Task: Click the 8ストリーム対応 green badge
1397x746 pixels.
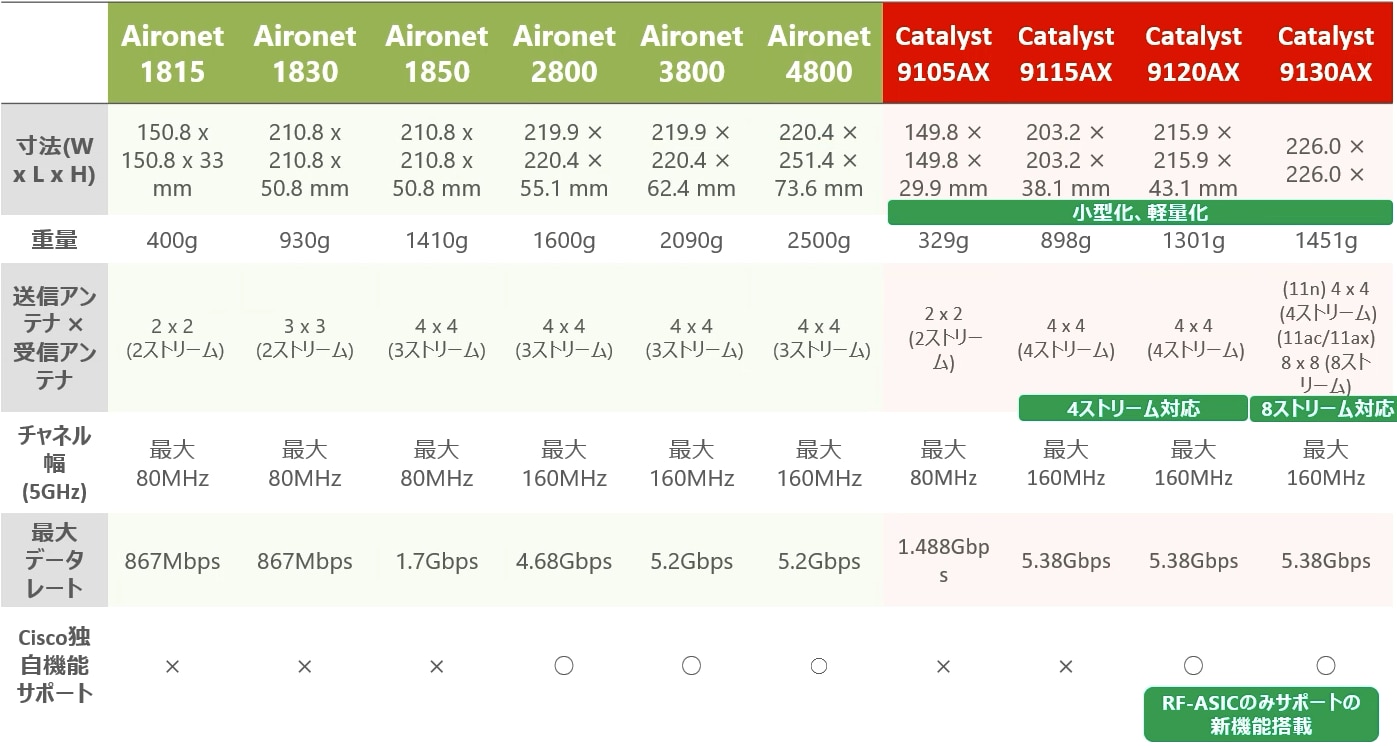Action: tap(1326, 408)
